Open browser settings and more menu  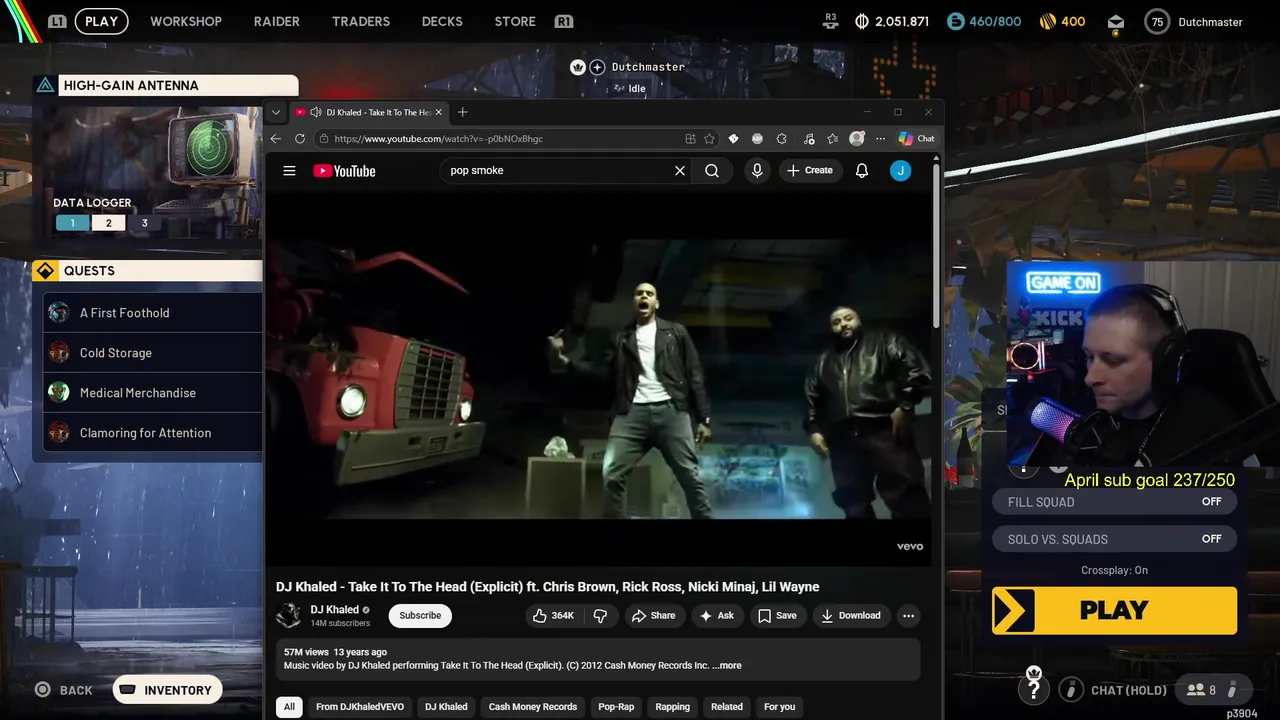coord(880,139)
